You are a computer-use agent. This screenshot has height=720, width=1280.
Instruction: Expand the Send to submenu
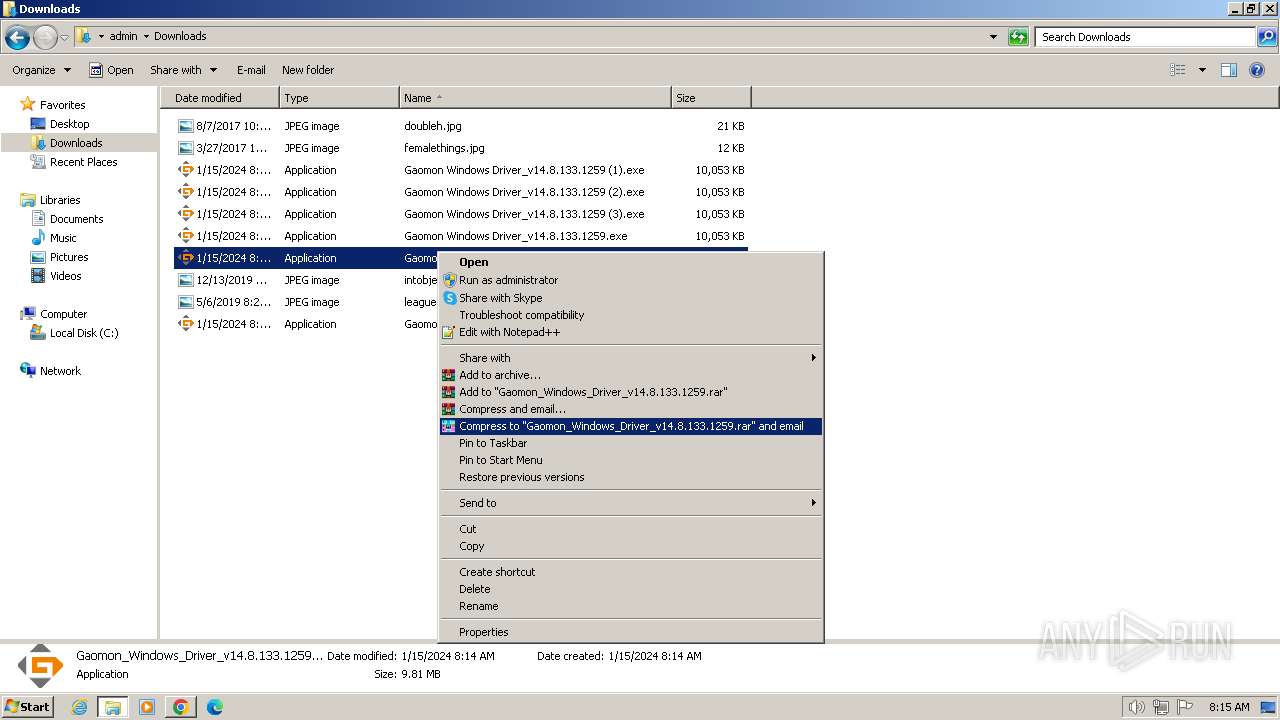(x=630, y=503)
